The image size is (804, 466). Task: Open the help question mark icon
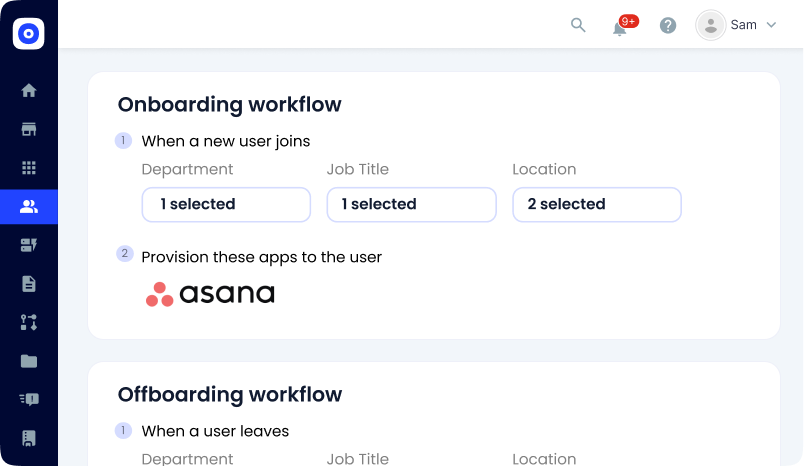click(x=668, y=25)
